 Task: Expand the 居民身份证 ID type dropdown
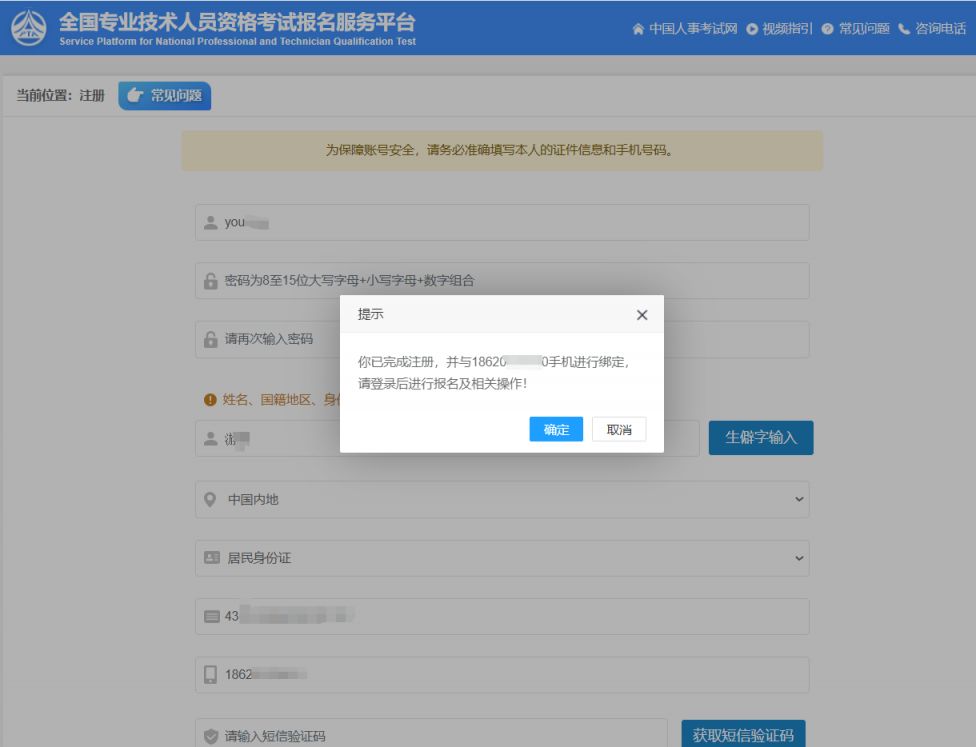pos(501,558)
